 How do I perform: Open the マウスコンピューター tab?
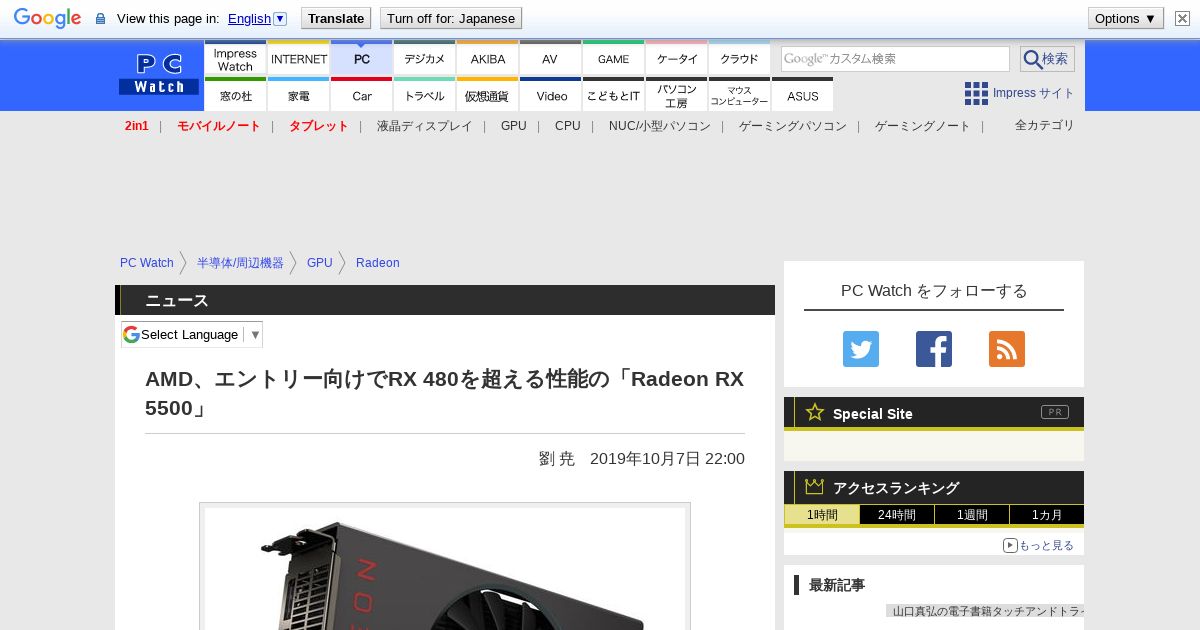pyautogui.click(x=739, y=95)
